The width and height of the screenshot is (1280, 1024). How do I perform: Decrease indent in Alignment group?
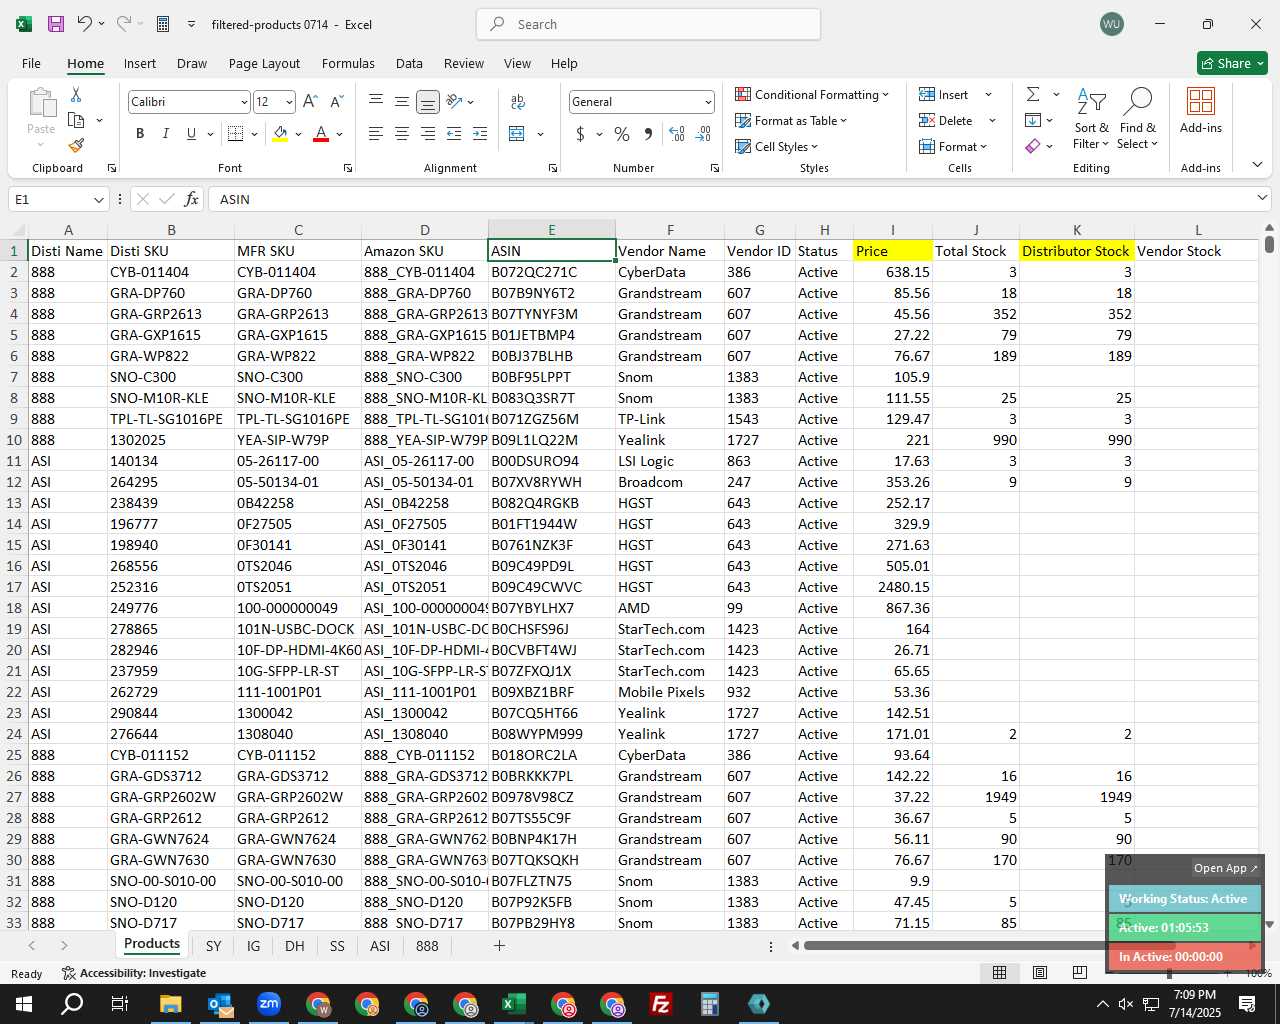[x=454, y=133]
